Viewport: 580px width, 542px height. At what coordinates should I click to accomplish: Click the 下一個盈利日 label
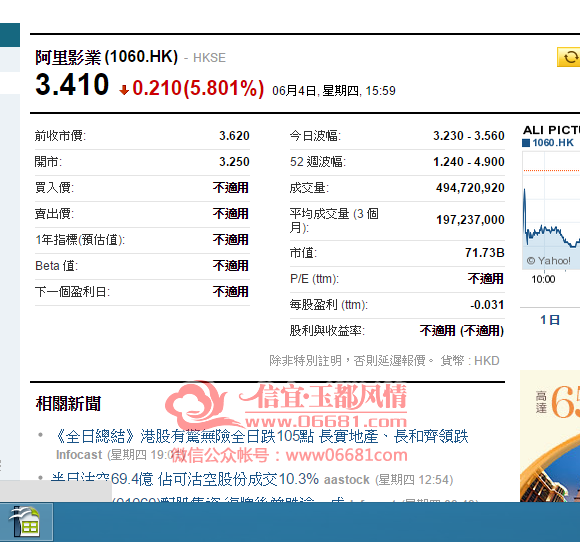click(x=72, y=292)
